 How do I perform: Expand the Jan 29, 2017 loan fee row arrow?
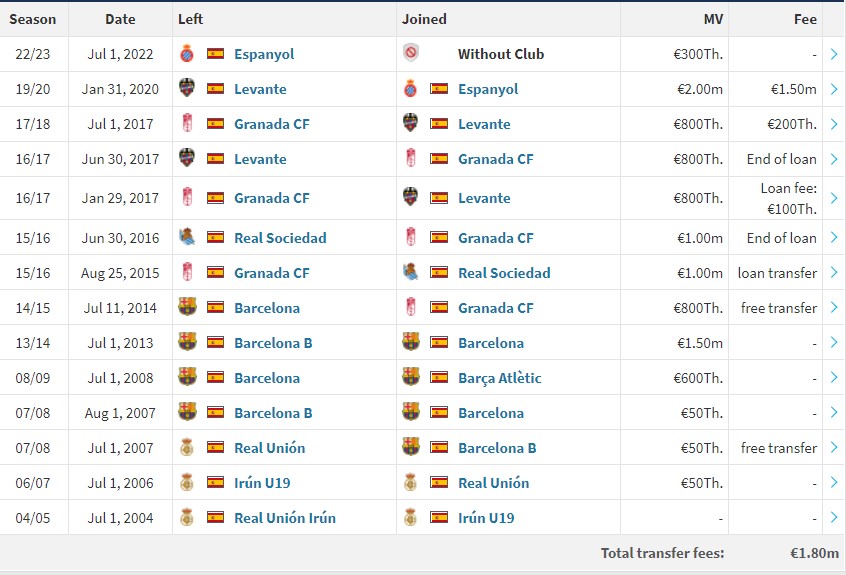click(834, 198)
